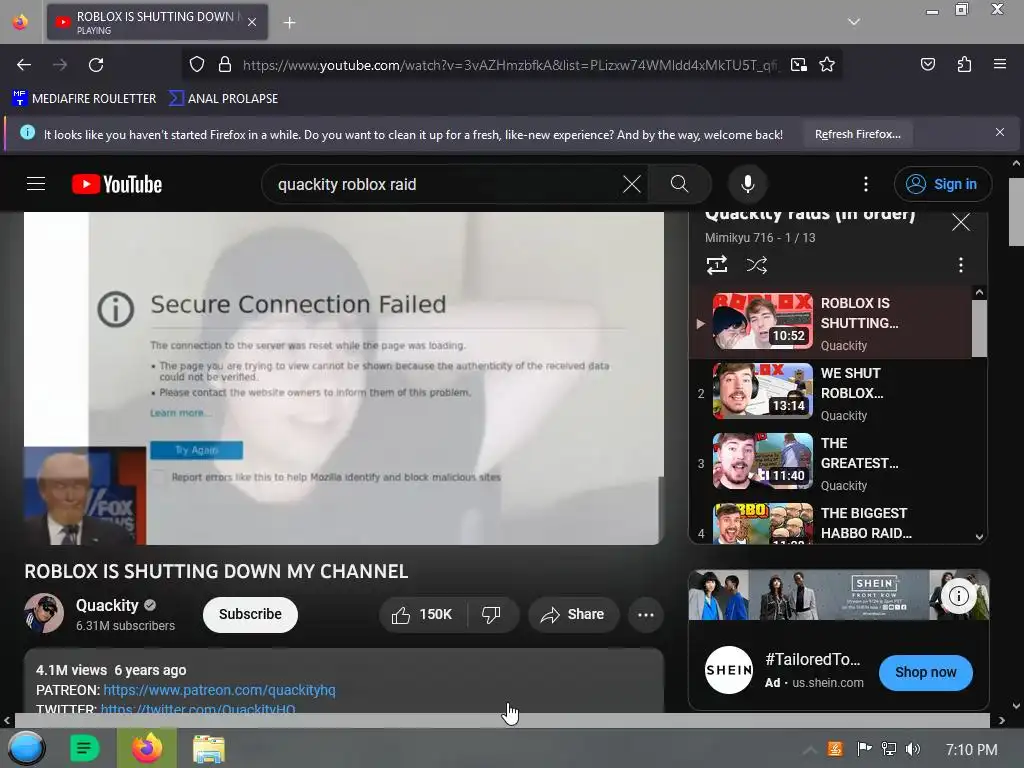
Task: Dismiss the Firefox refresh notification bar
Action: pos(999,133)
